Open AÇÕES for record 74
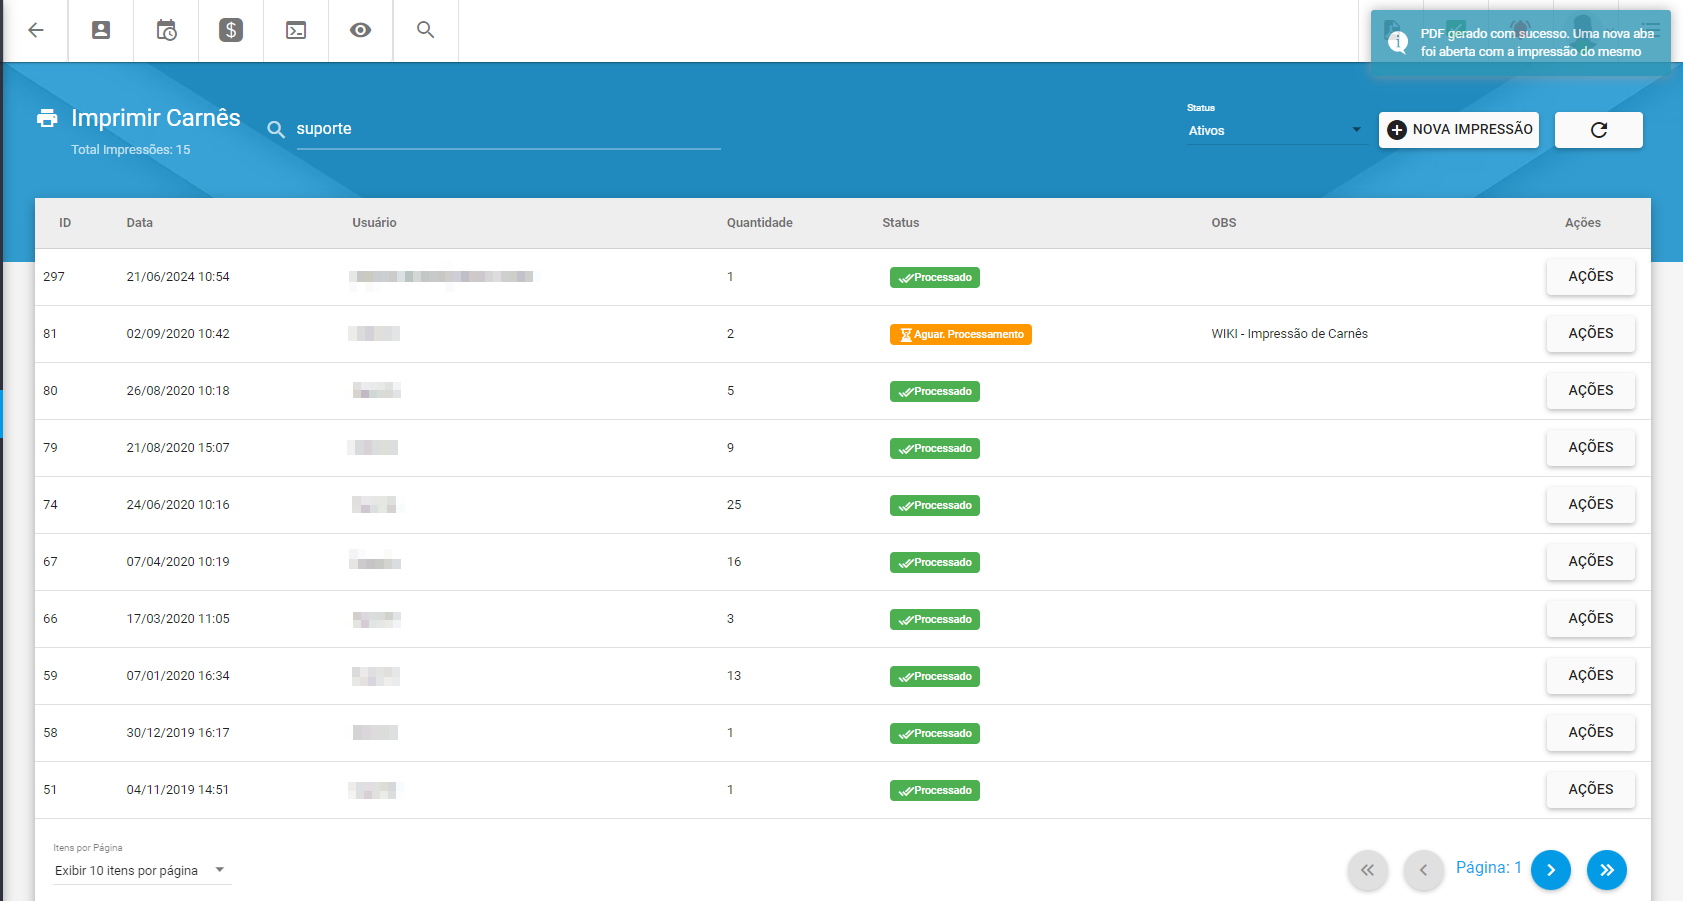 tap(1591, 505)
